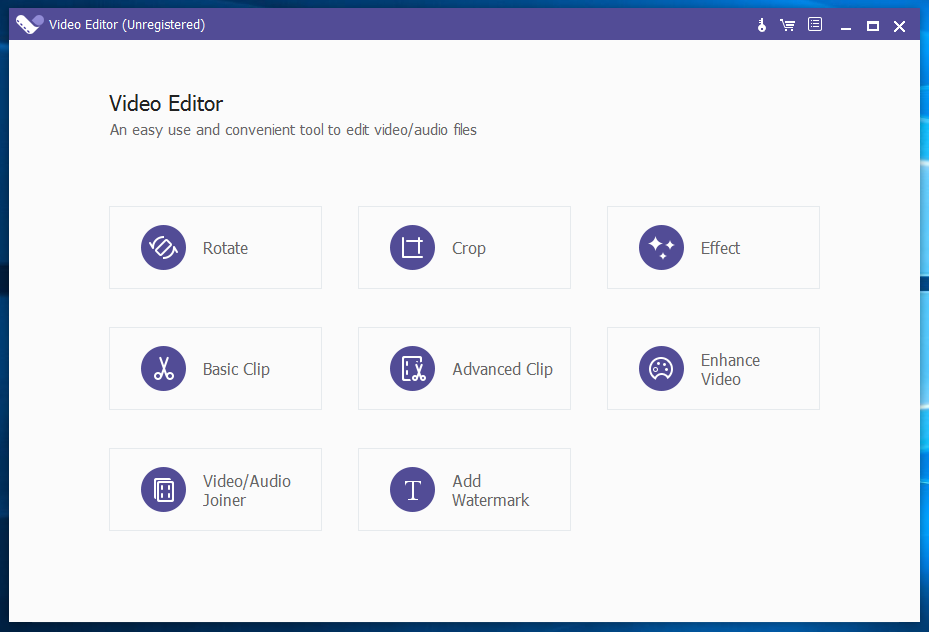
Task: Select the Add Watermark T icon
Action: point(412,489)
